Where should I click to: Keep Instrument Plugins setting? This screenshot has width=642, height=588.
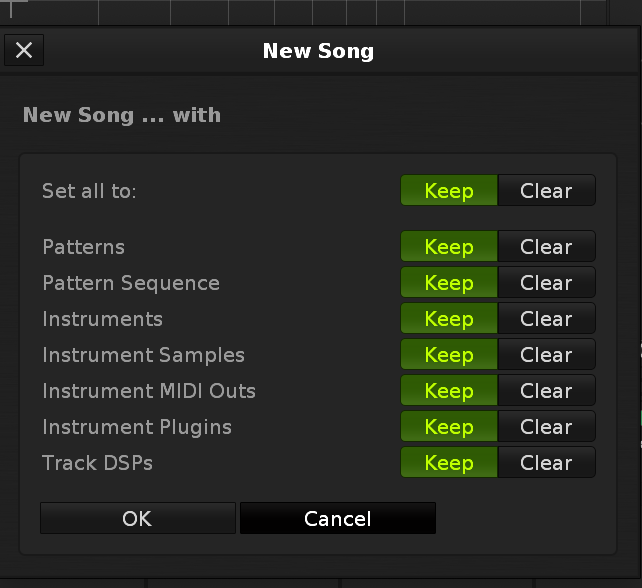pyautogui.click(x=449, y=427)
